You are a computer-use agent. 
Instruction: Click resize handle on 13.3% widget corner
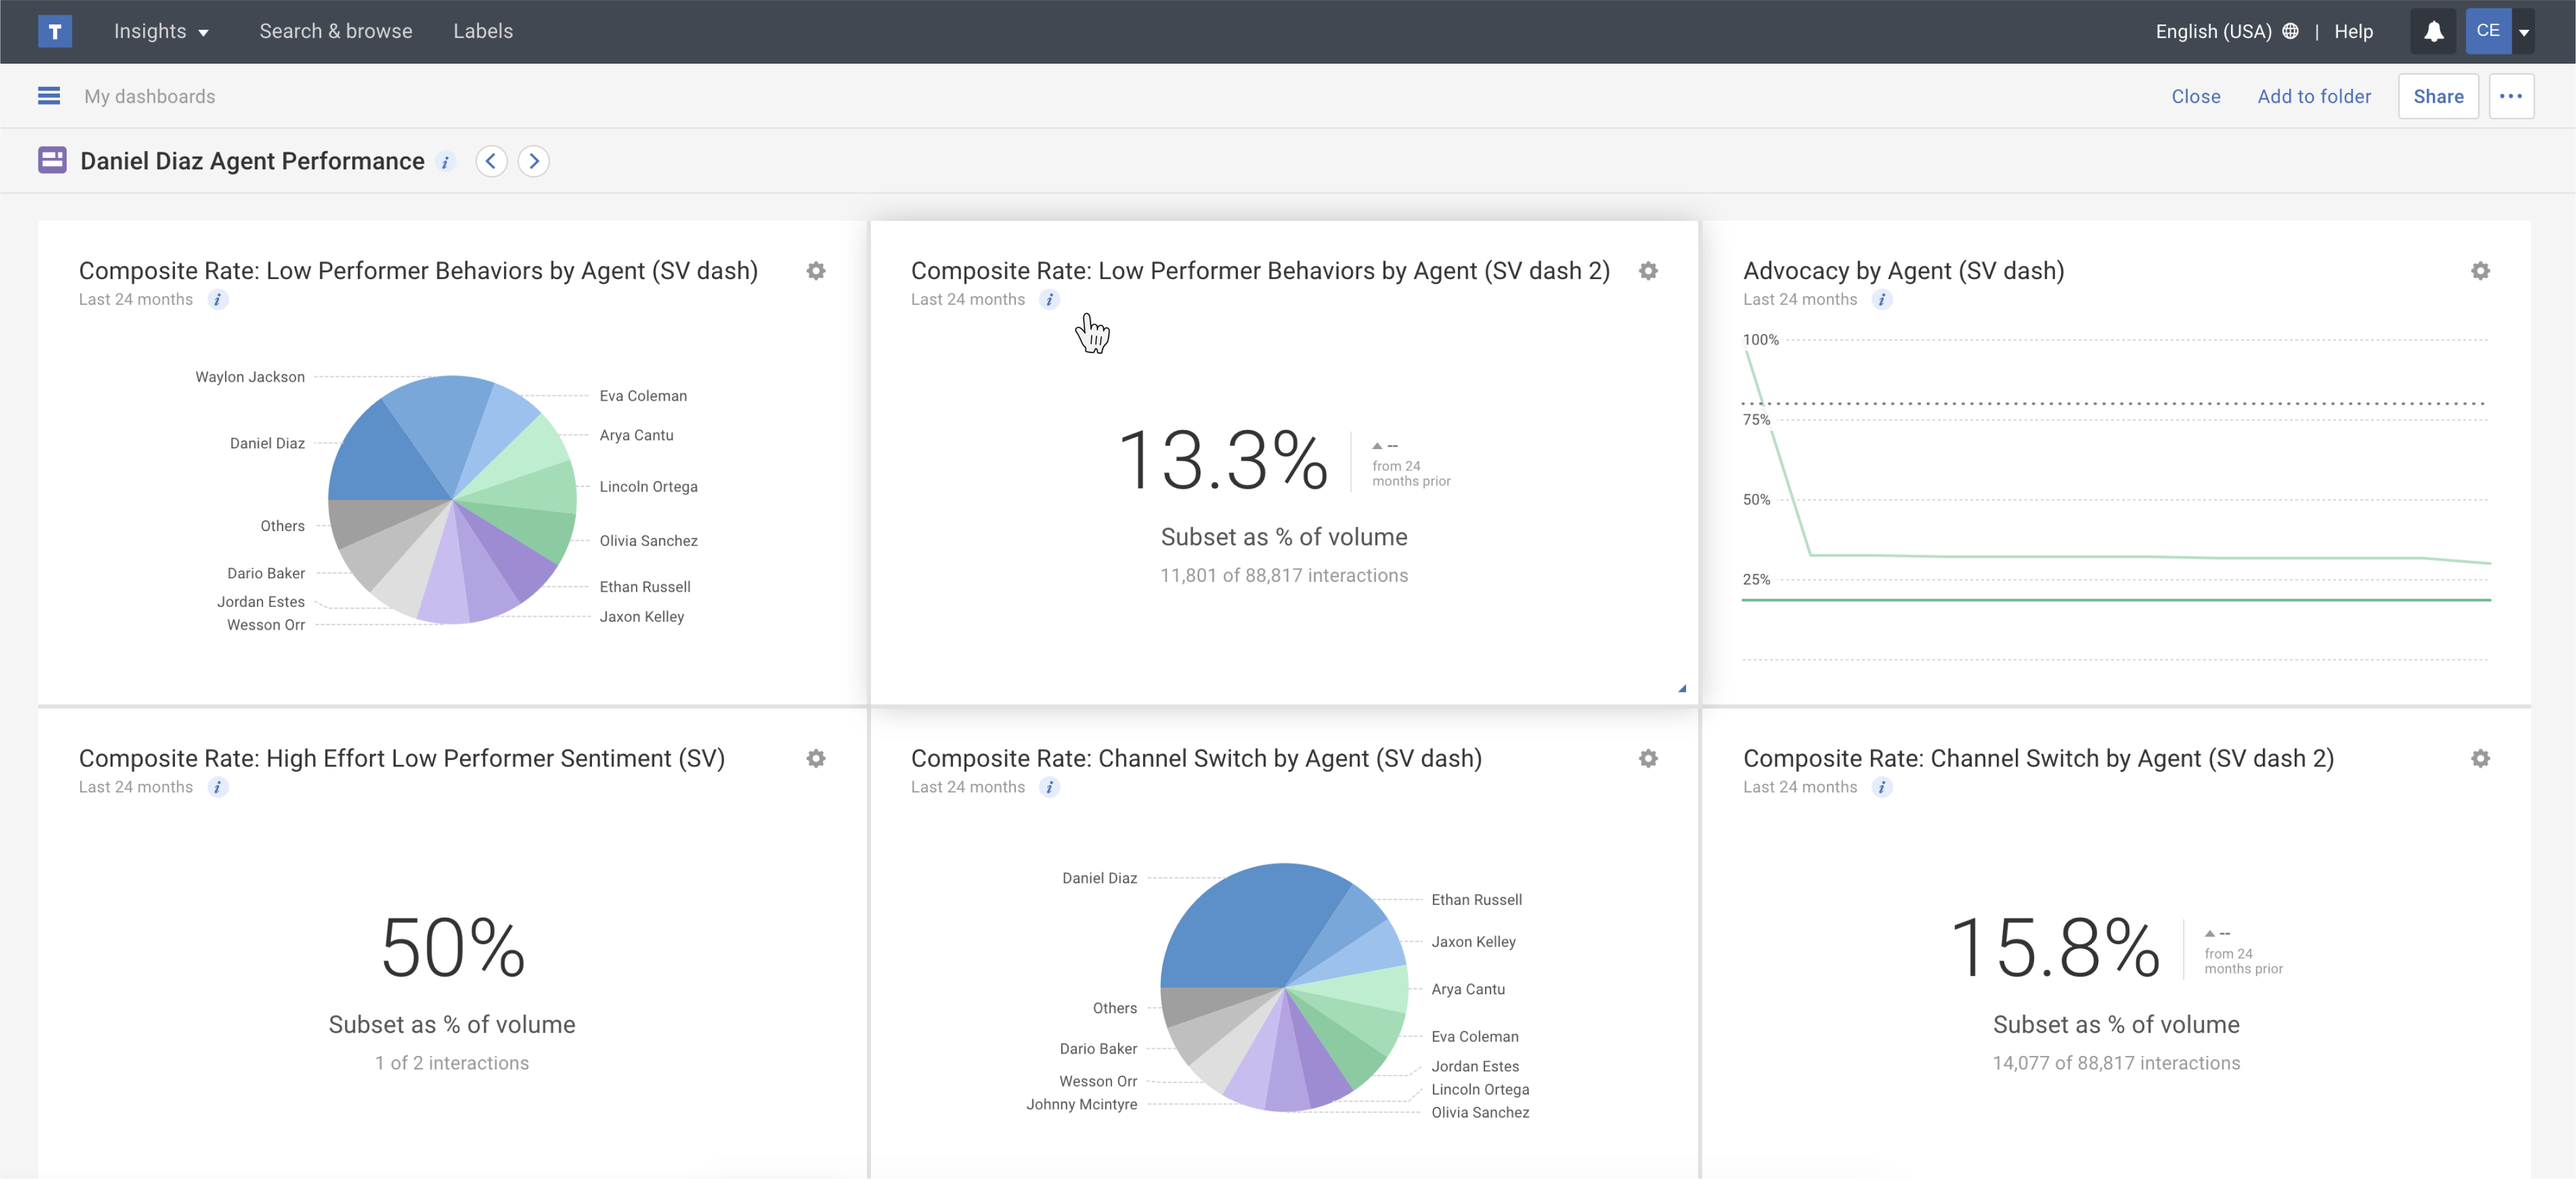click(x=1682, y=688)
